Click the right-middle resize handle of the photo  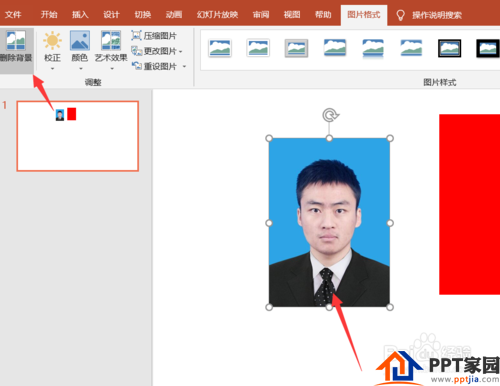tap(390, 223)
